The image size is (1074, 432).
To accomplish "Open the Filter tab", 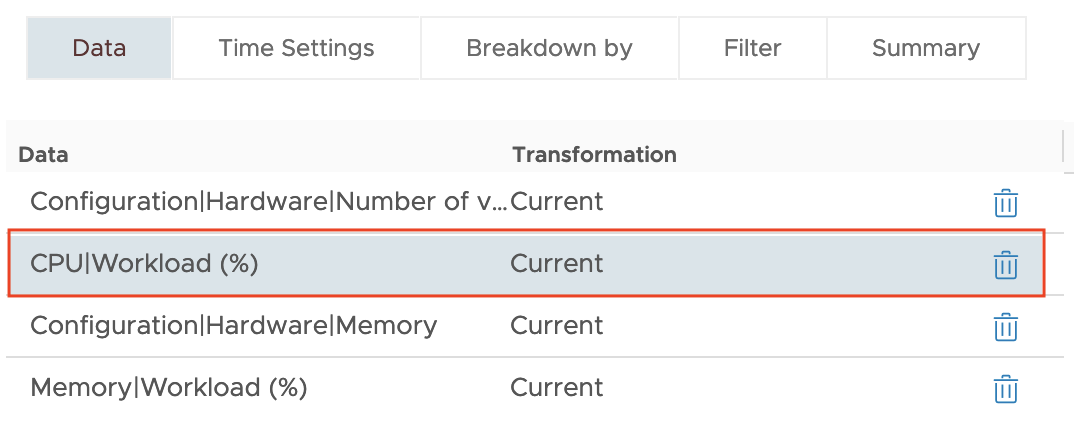I will tap(752, 48).
